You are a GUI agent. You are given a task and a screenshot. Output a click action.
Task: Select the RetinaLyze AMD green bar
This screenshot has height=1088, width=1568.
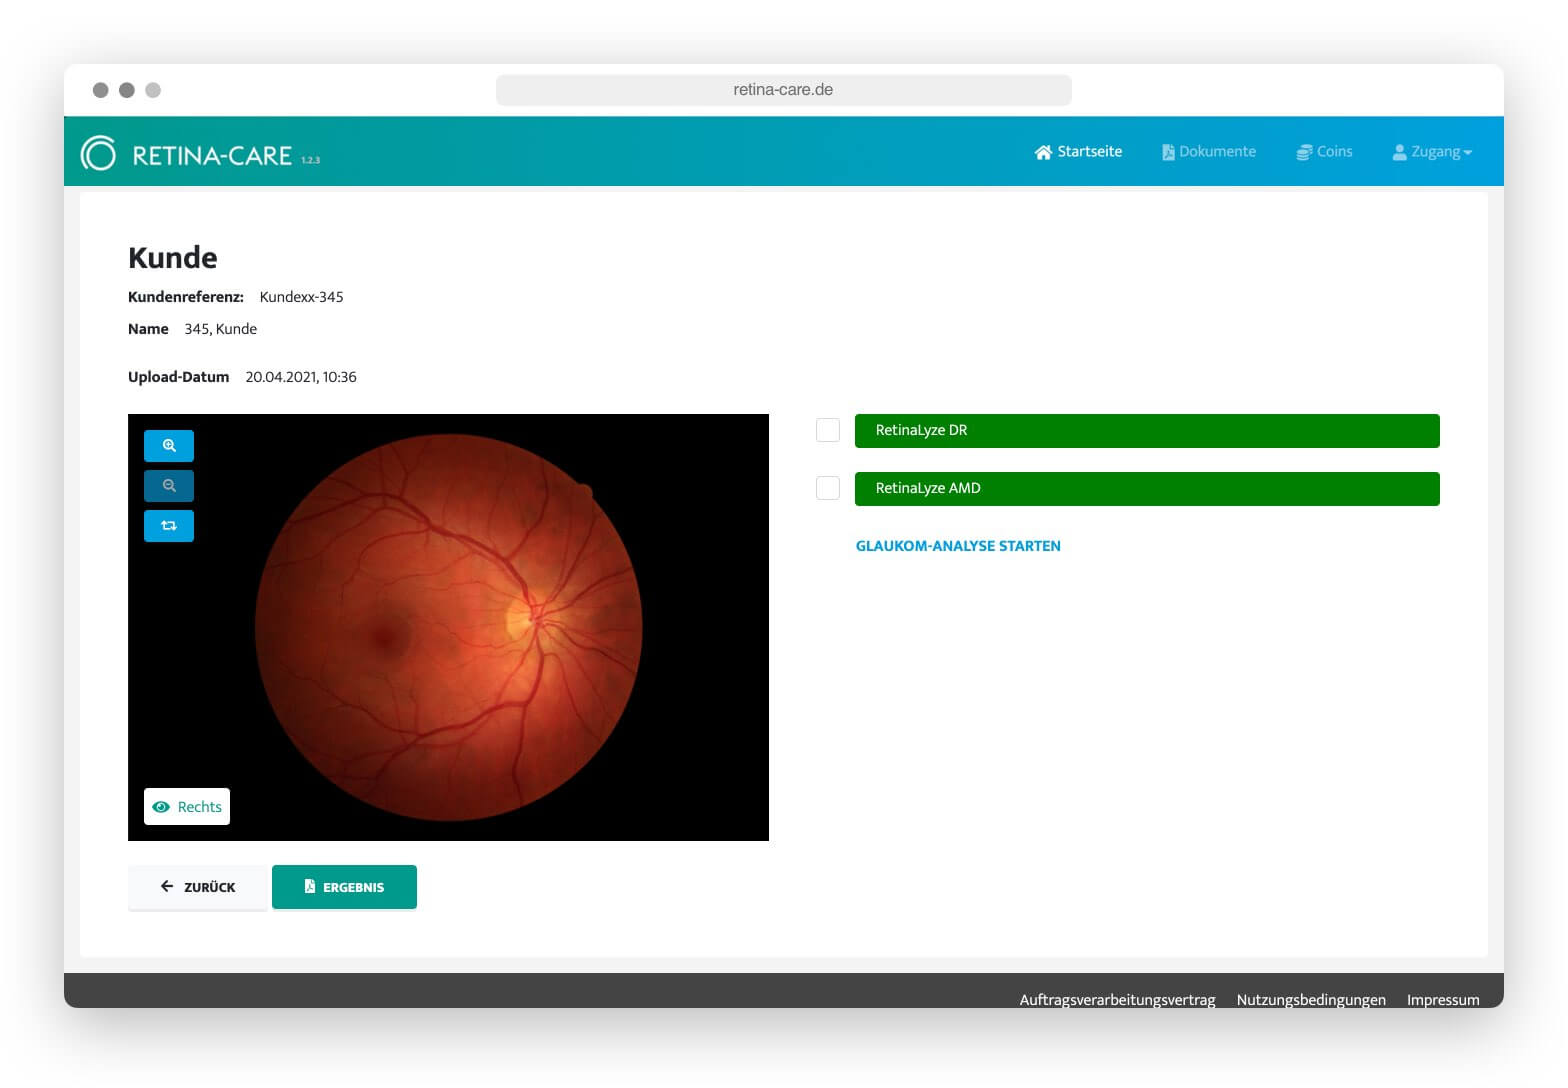pyautogui.click(x=1147, y=489)
